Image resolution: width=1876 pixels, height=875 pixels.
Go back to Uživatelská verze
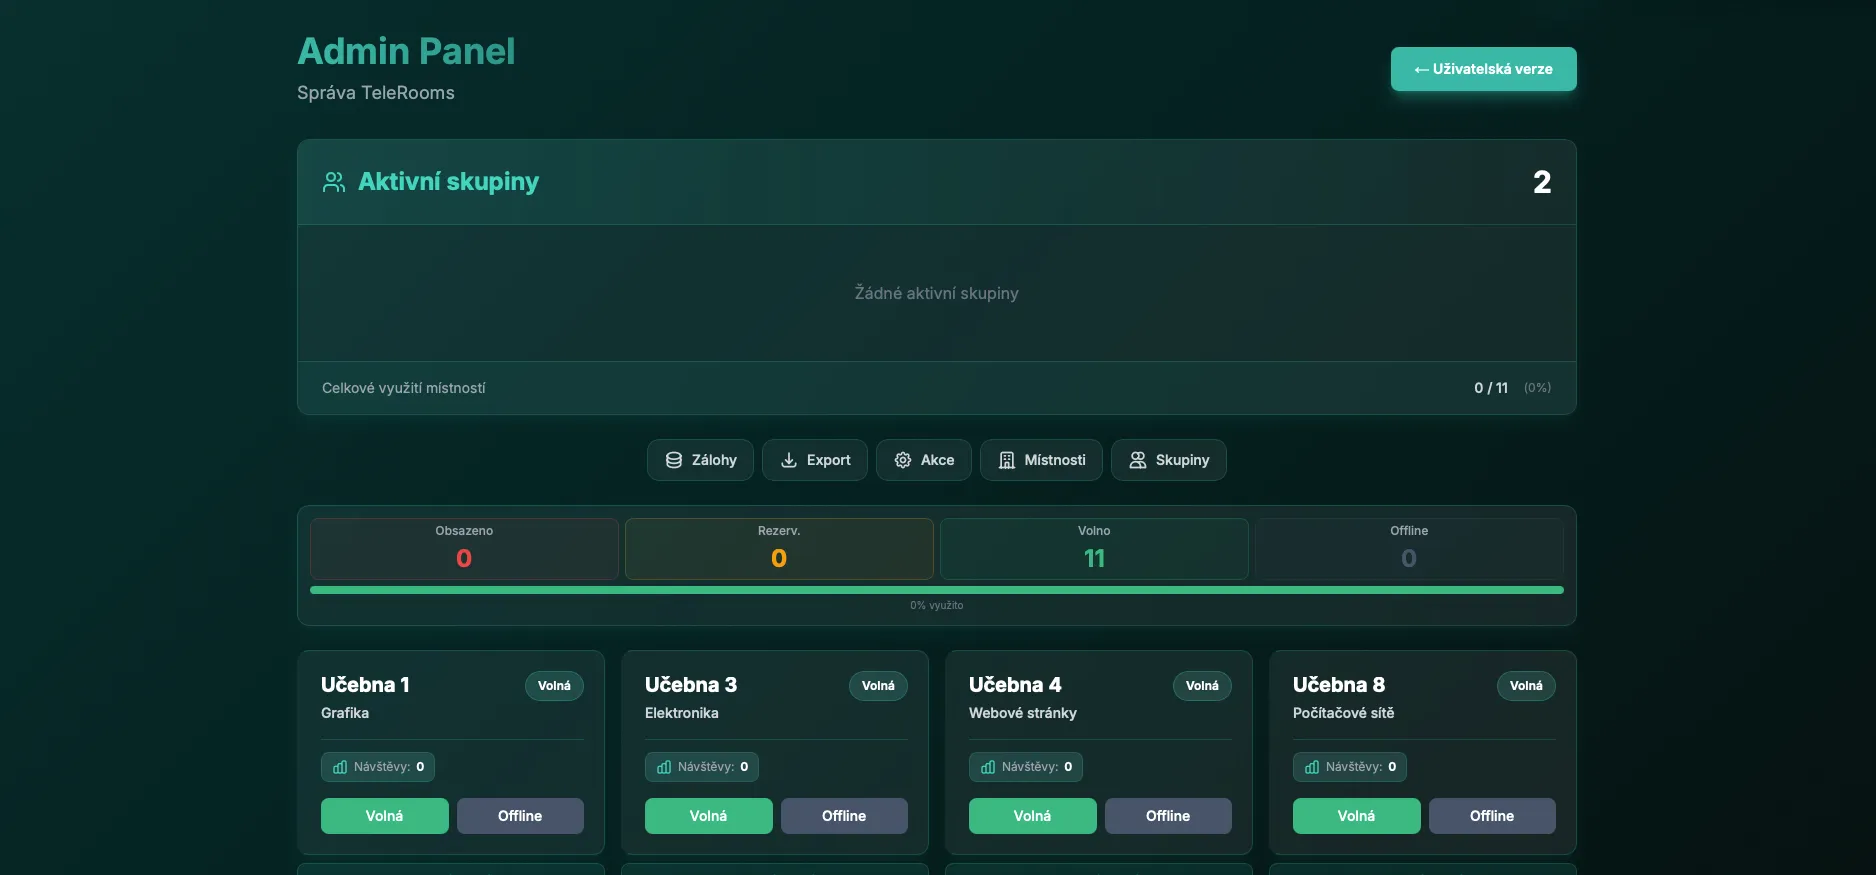click(x=1483, y=69)
